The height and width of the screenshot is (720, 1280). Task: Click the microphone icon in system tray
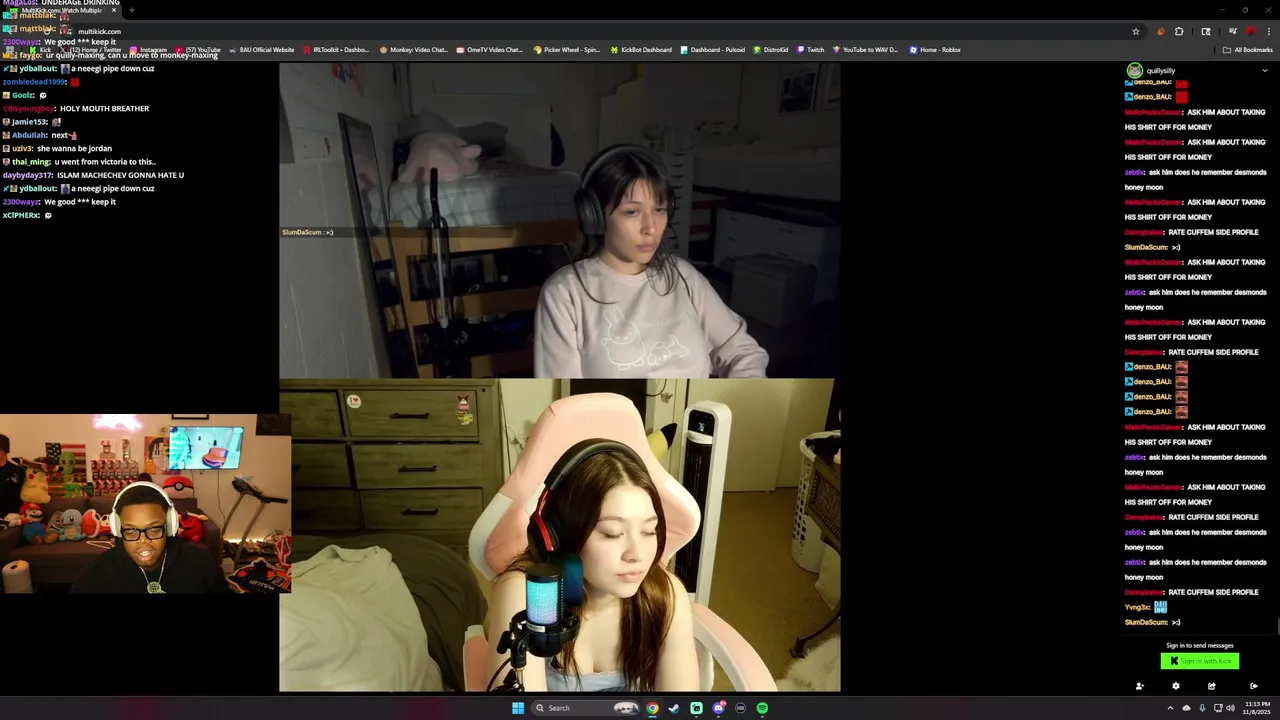point(1202,708)
